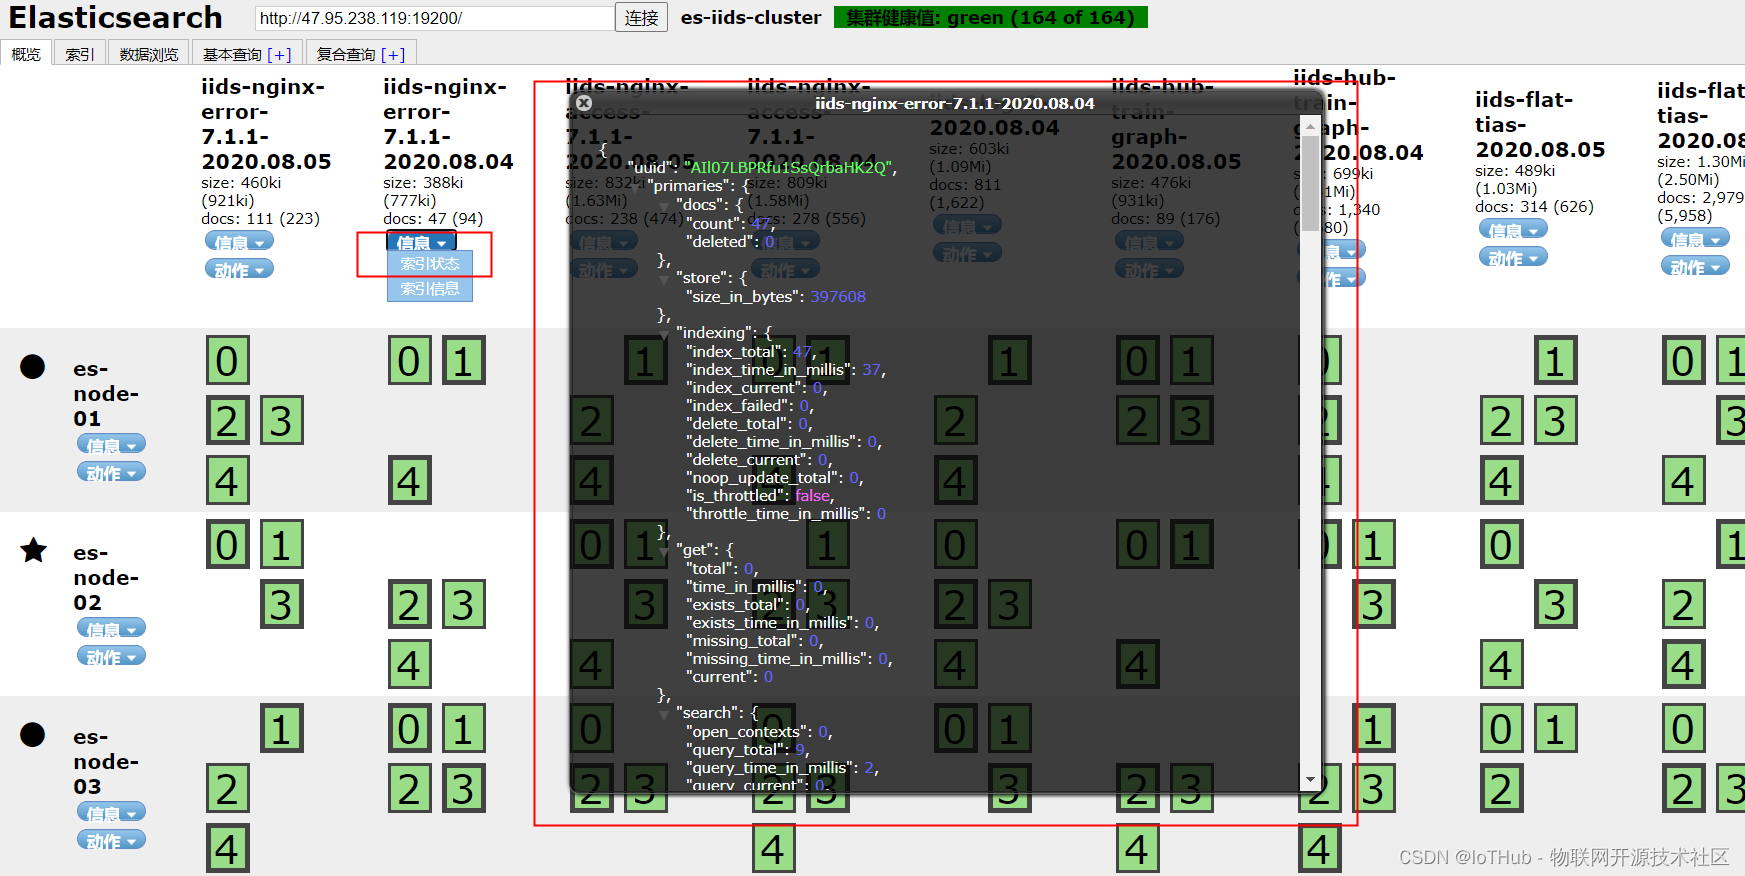Collapse the "indexing" JSON node
This screenshot has height=876, width=1745.
coord(664,333)
